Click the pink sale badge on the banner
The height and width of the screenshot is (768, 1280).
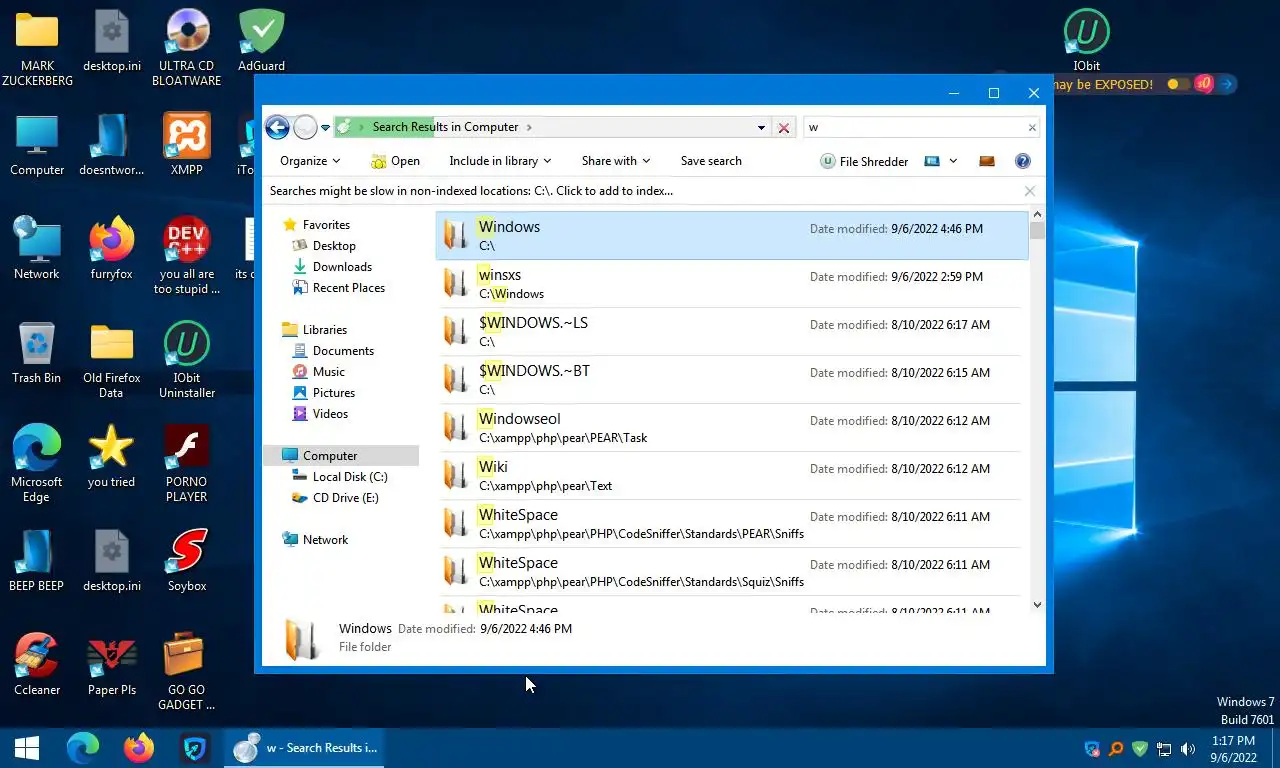coord(1204,84)
